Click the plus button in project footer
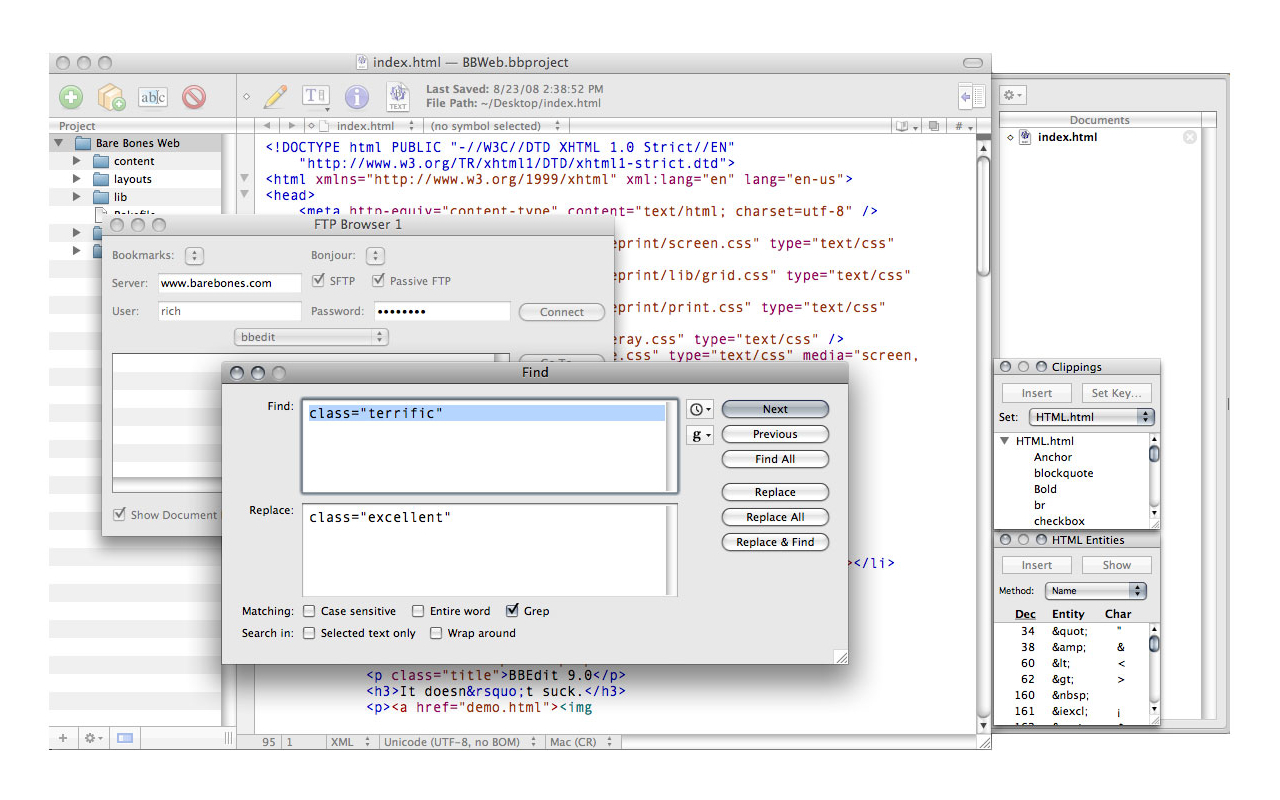The image size is (1280, 800). pyautogui.click(x=63, y=738)
